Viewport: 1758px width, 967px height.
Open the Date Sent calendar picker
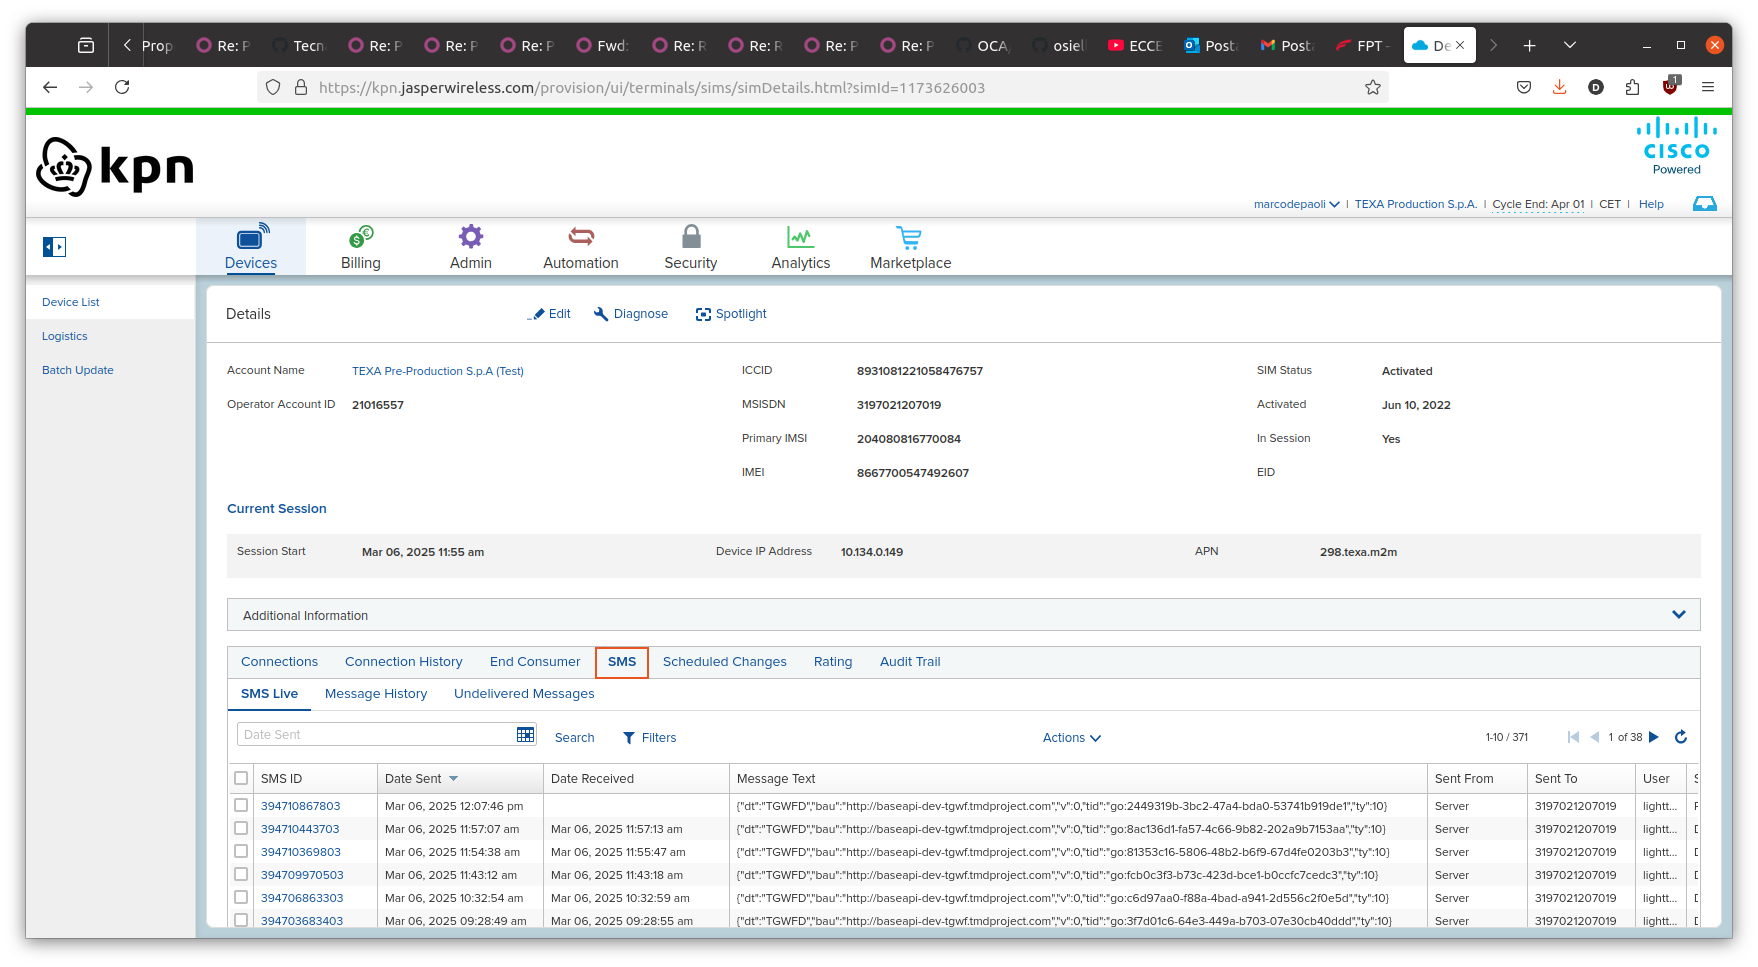click(525, 735)
